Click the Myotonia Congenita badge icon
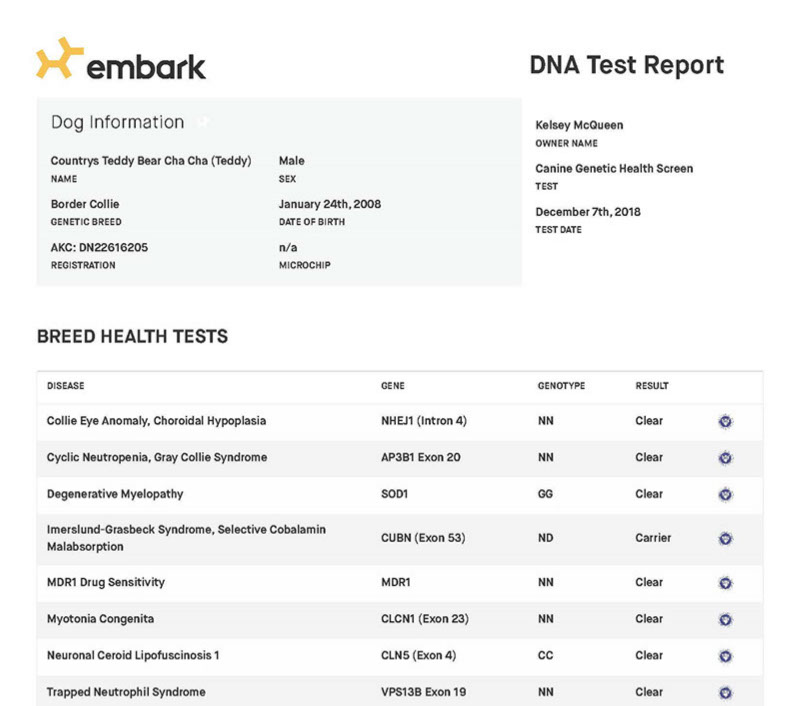 [x=725, y=619]
